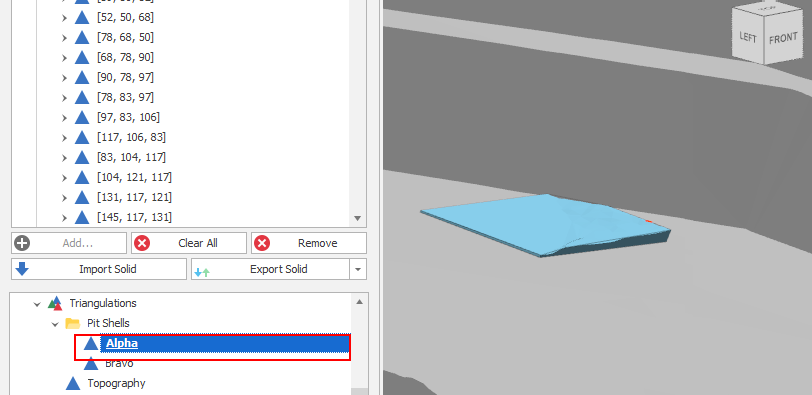The width and height of the screenshot is (812, 395).
Task: Expand the [117, 106, 83] triangle entry
Action: click(64, 138)
